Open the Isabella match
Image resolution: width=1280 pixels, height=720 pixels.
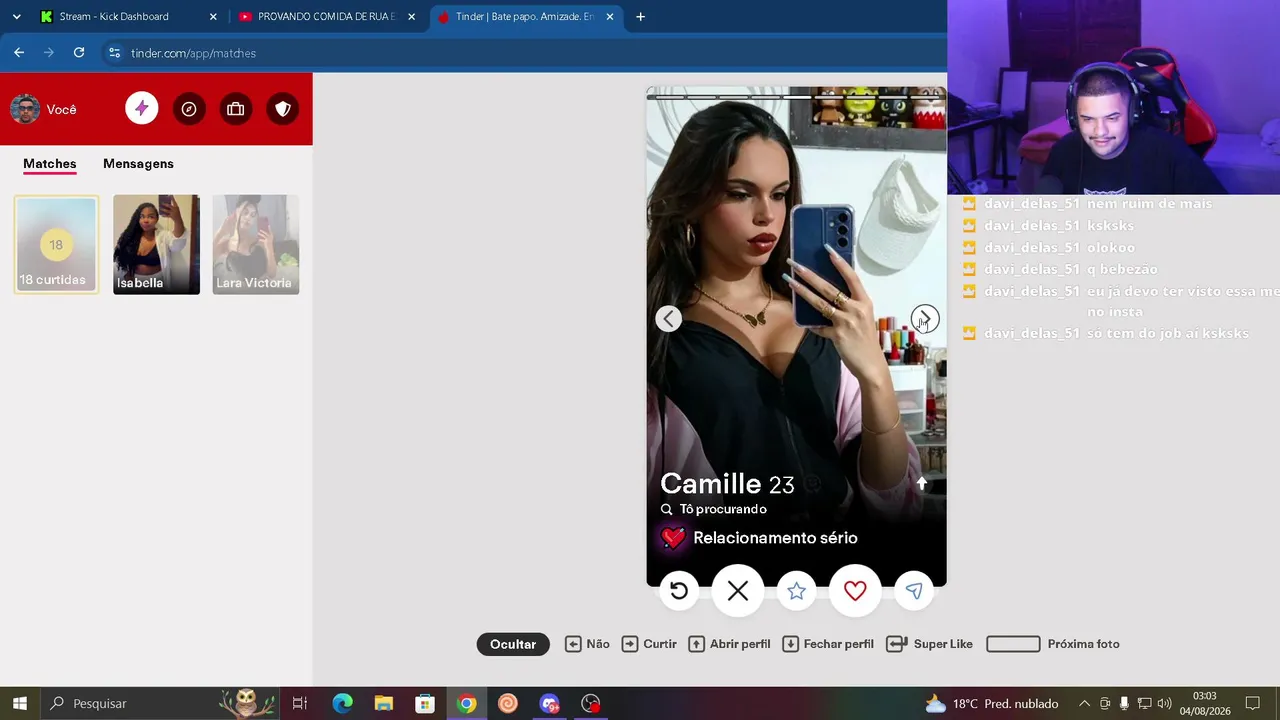(x=156, y=245)
